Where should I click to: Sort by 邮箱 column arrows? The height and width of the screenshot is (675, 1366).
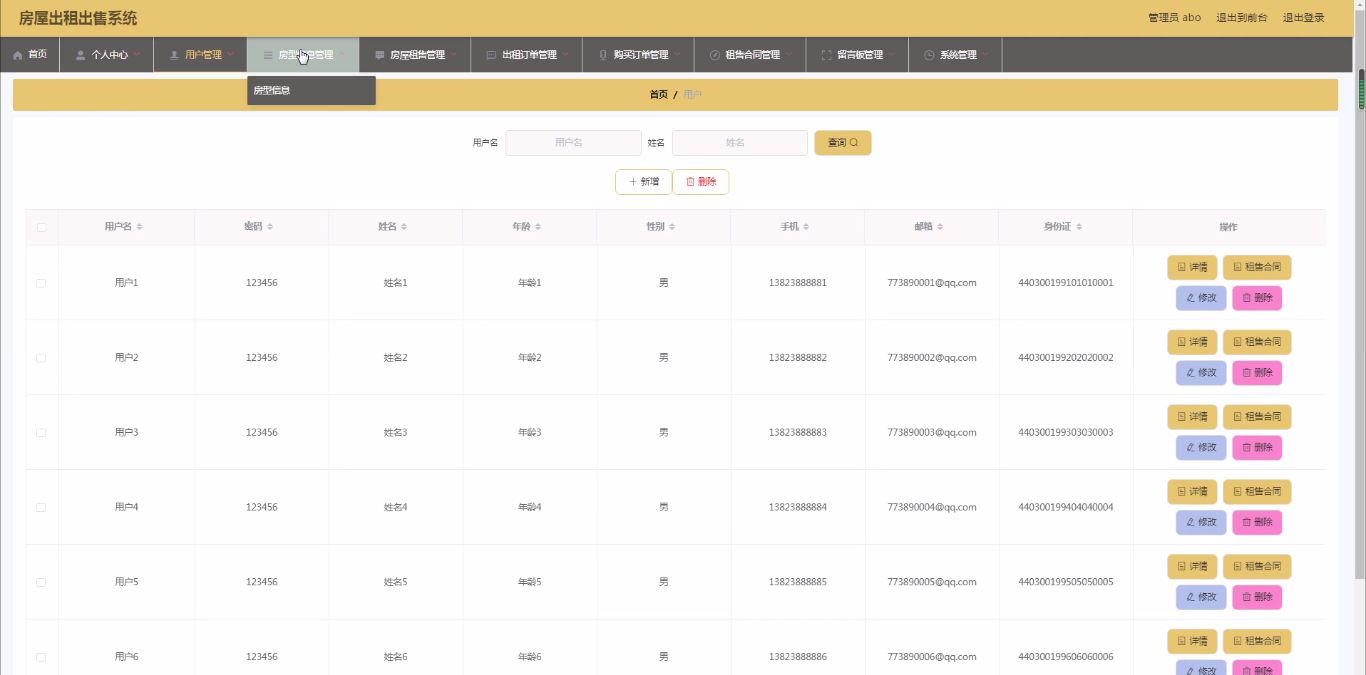coord(940,227)
